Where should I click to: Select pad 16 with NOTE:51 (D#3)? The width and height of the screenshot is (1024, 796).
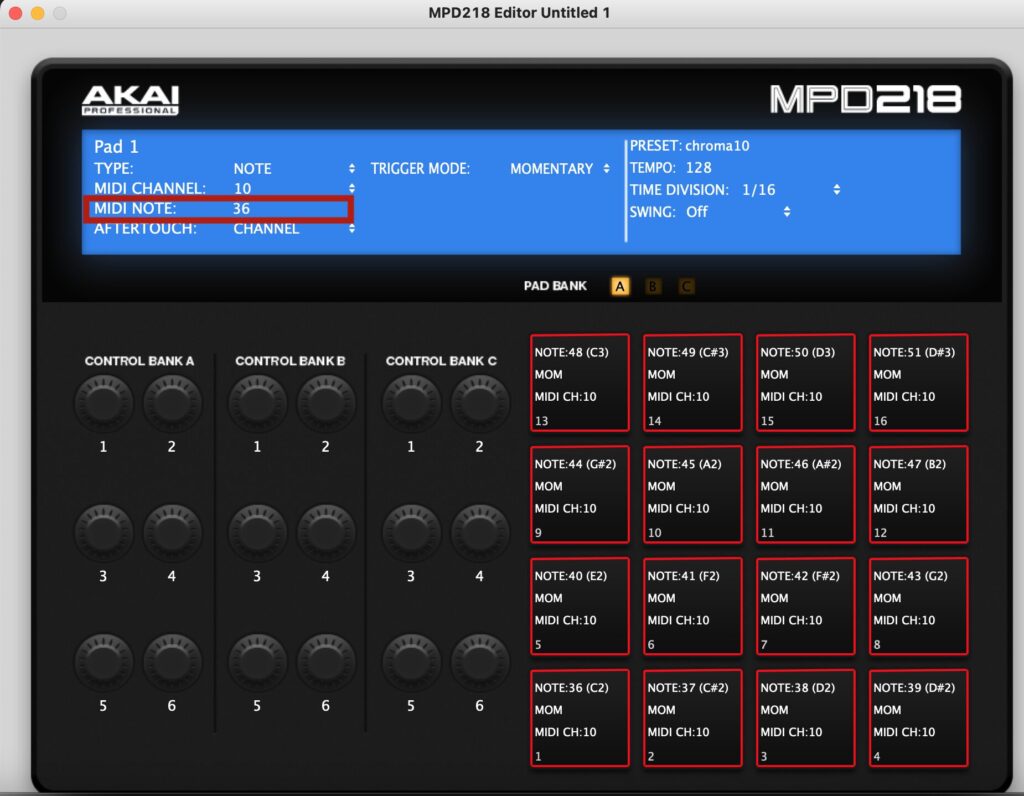[x=919, y=383]
